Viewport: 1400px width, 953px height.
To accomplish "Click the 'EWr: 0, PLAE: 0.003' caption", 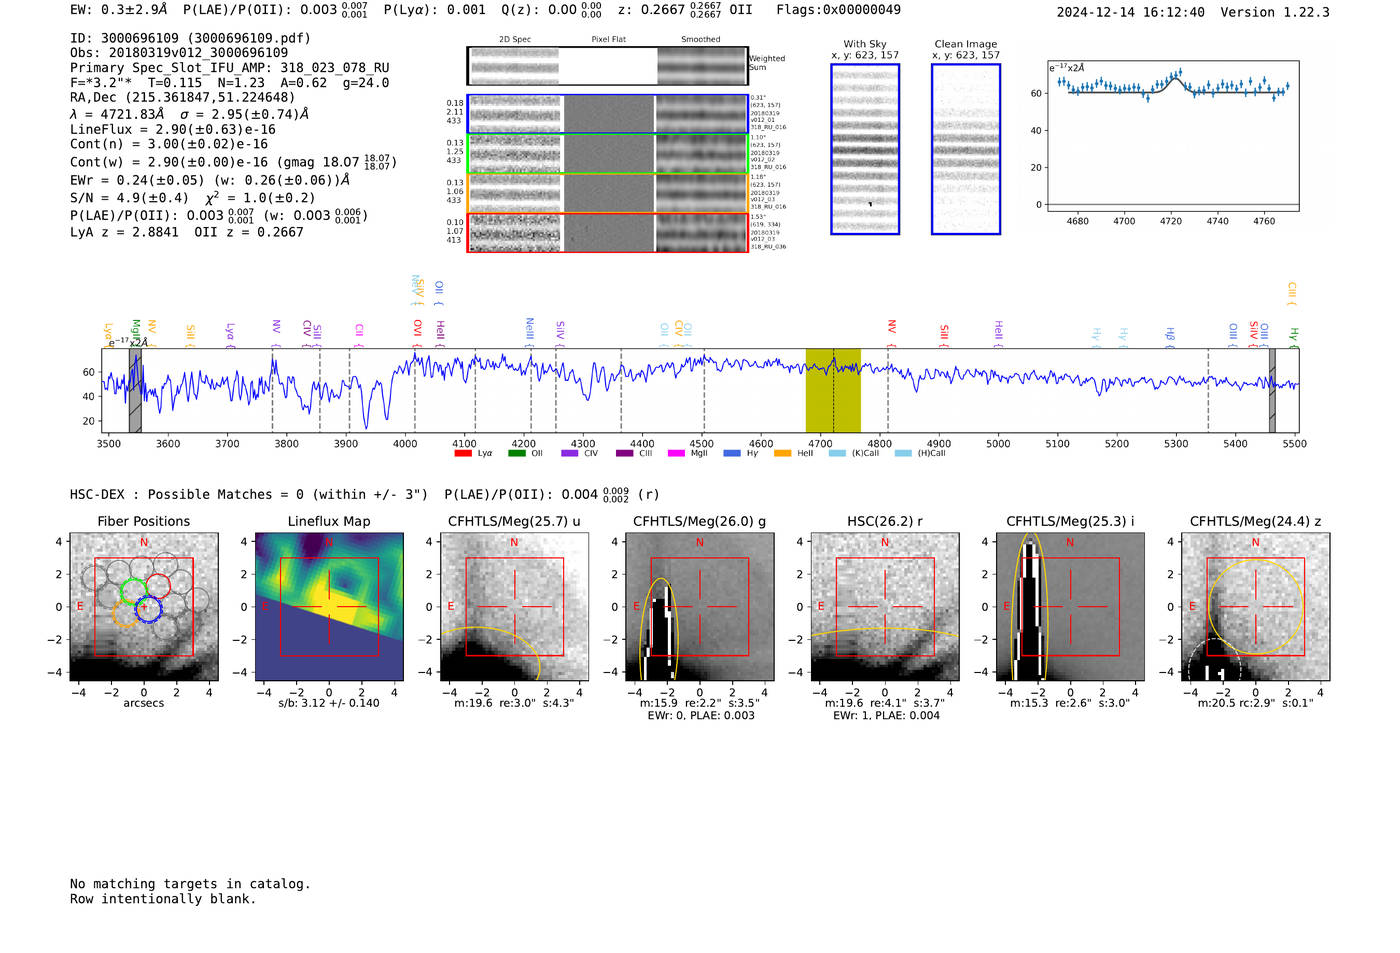I will point(700,716).
